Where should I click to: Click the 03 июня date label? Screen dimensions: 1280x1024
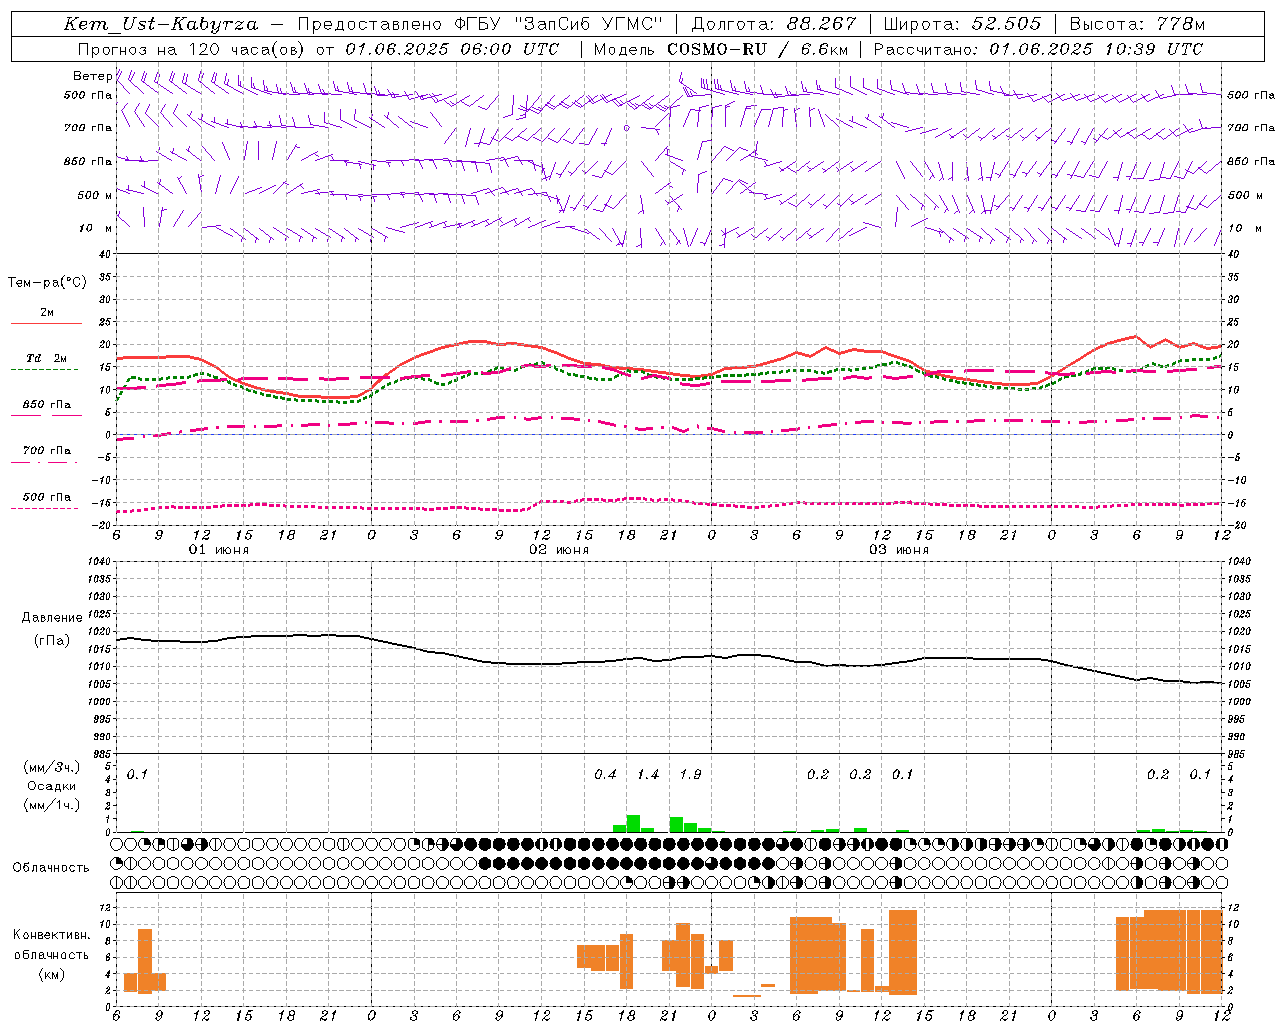pyautogui.click(x=899, y=550)
